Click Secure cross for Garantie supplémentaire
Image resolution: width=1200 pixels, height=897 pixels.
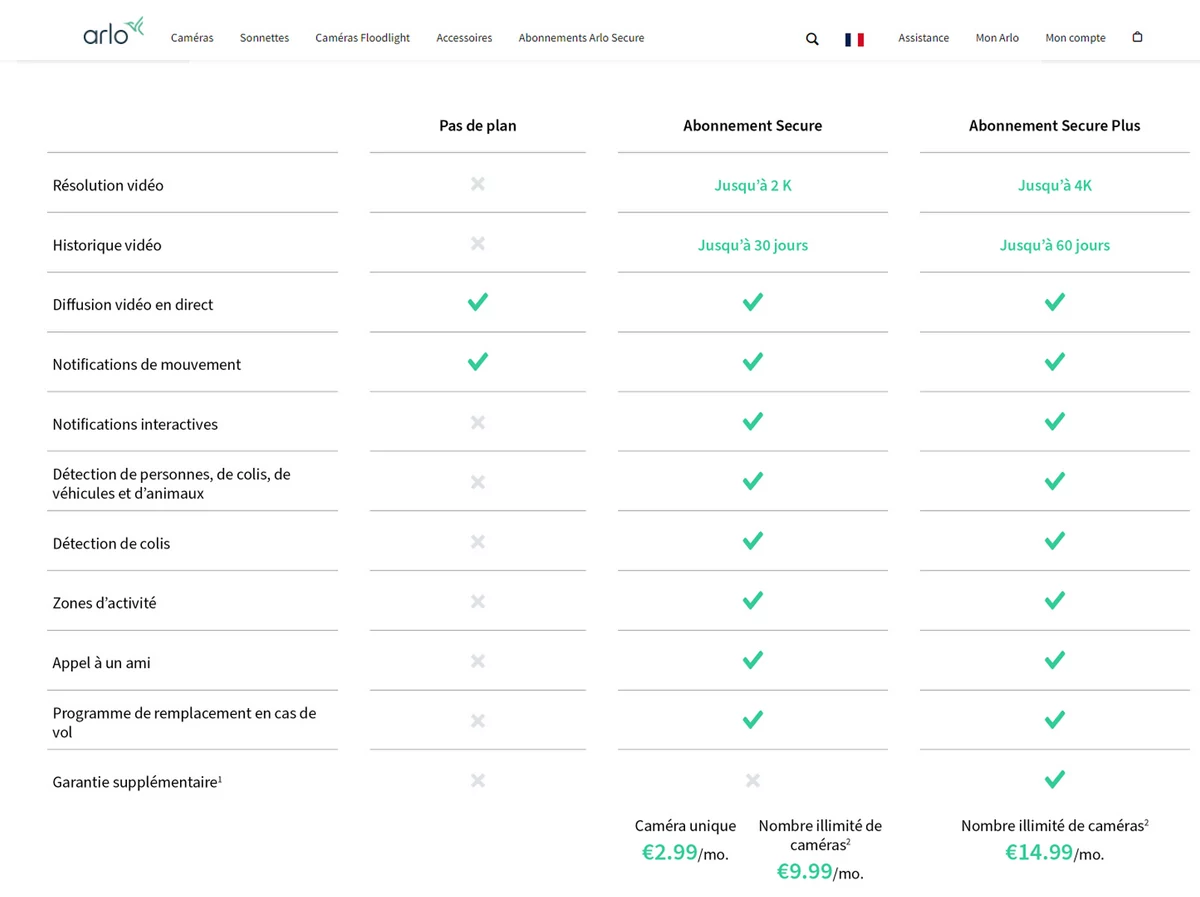pos(753,780)
